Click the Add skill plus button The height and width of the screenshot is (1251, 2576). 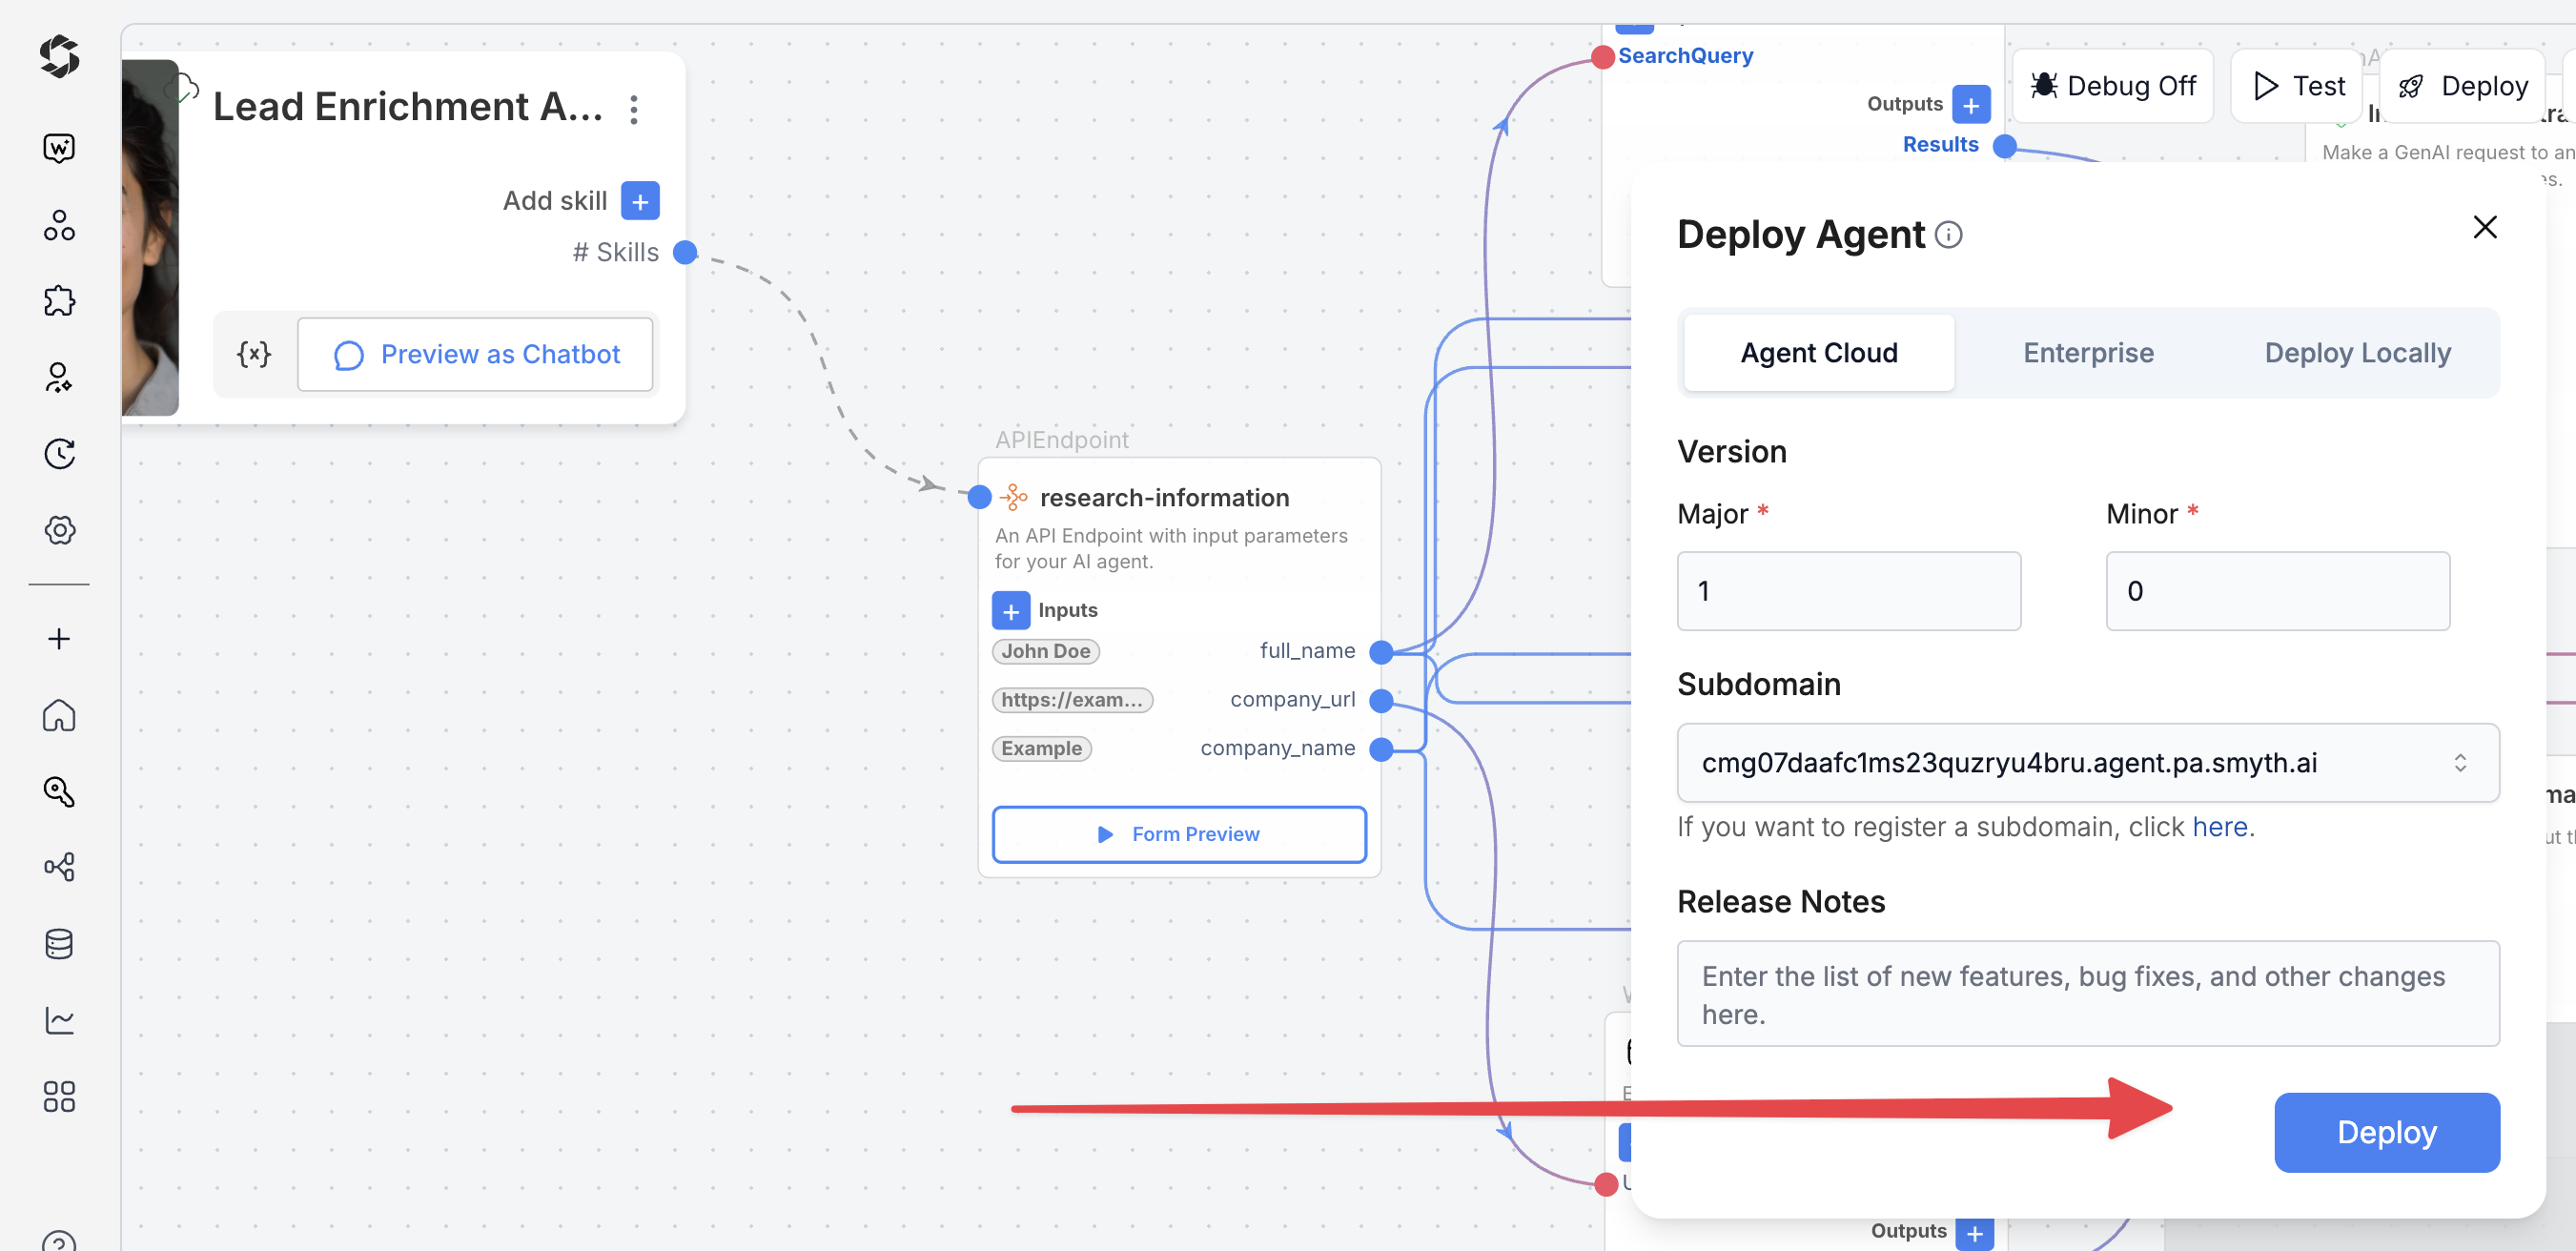640,201
